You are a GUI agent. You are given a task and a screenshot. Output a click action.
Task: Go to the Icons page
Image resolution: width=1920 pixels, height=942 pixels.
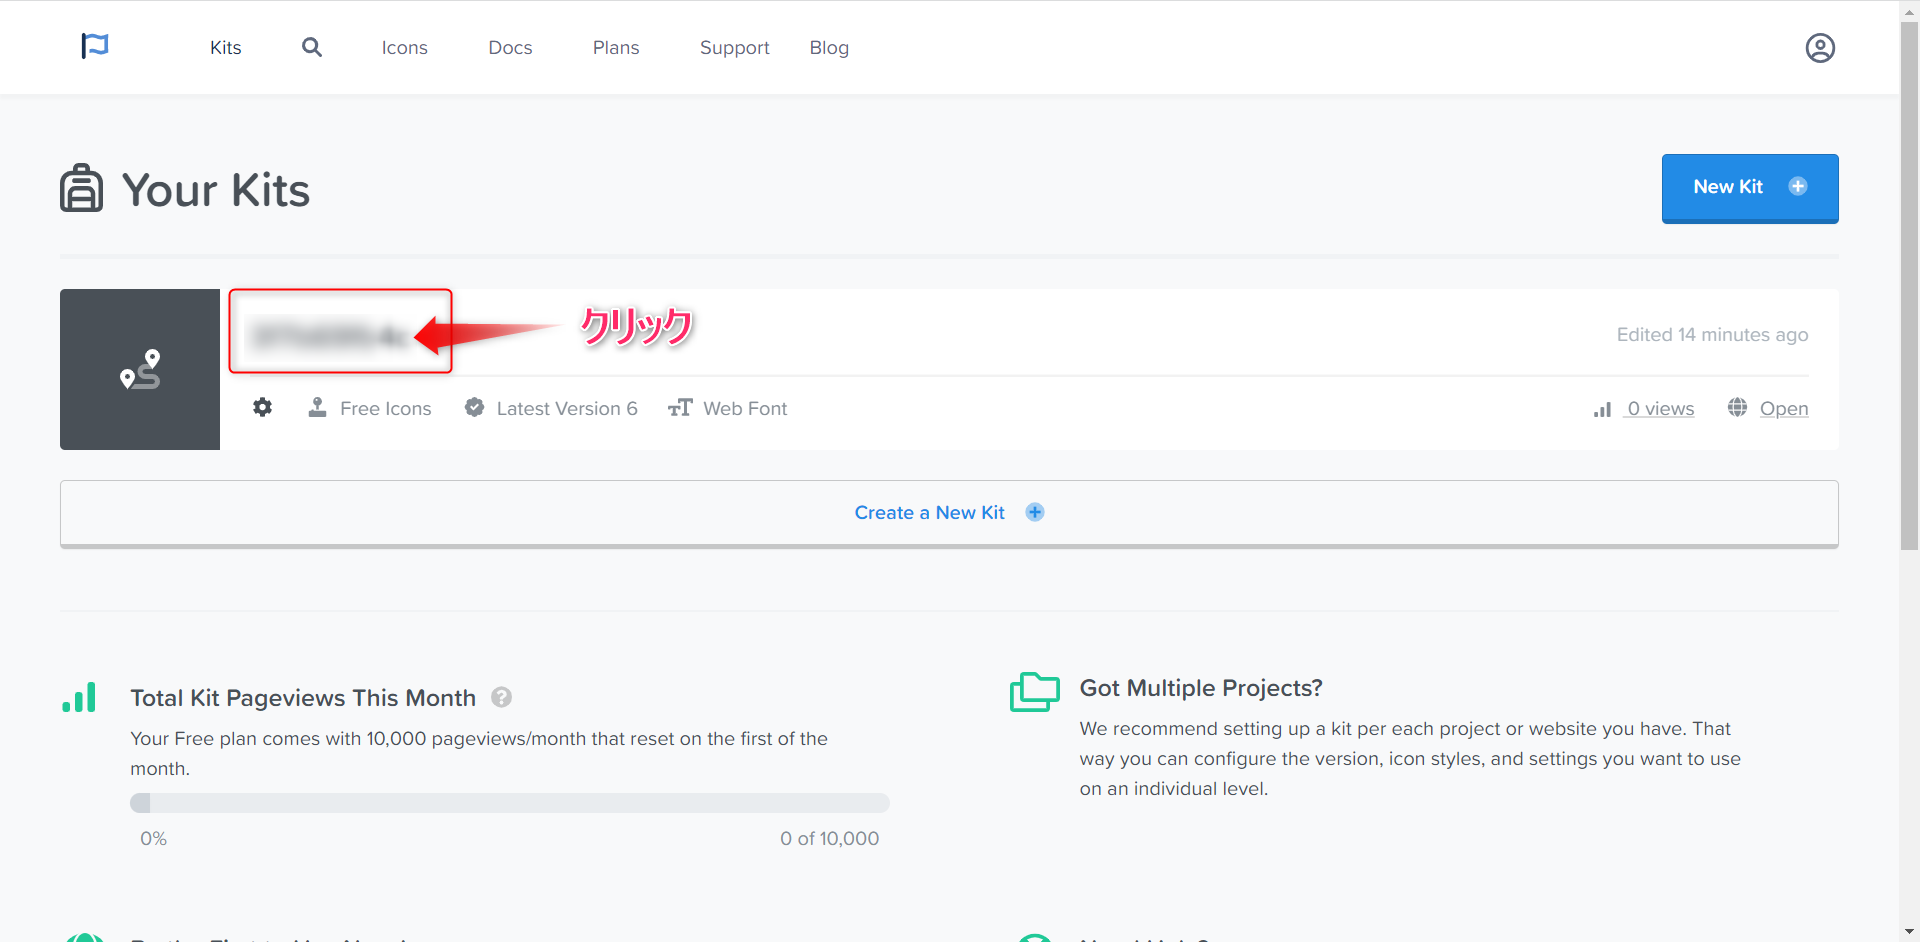click(404, 48)
